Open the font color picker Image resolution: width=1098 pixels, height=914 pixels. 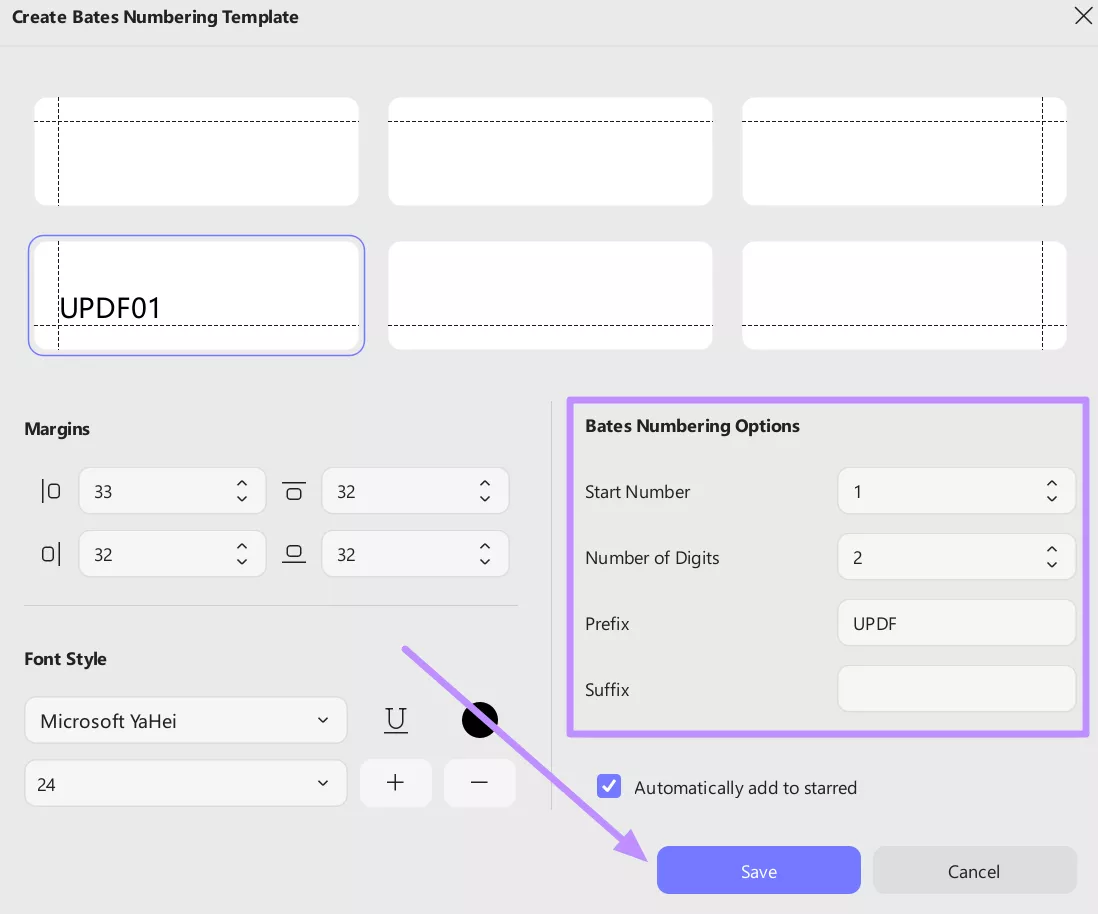pyautogui.click(x=479, y=719)
